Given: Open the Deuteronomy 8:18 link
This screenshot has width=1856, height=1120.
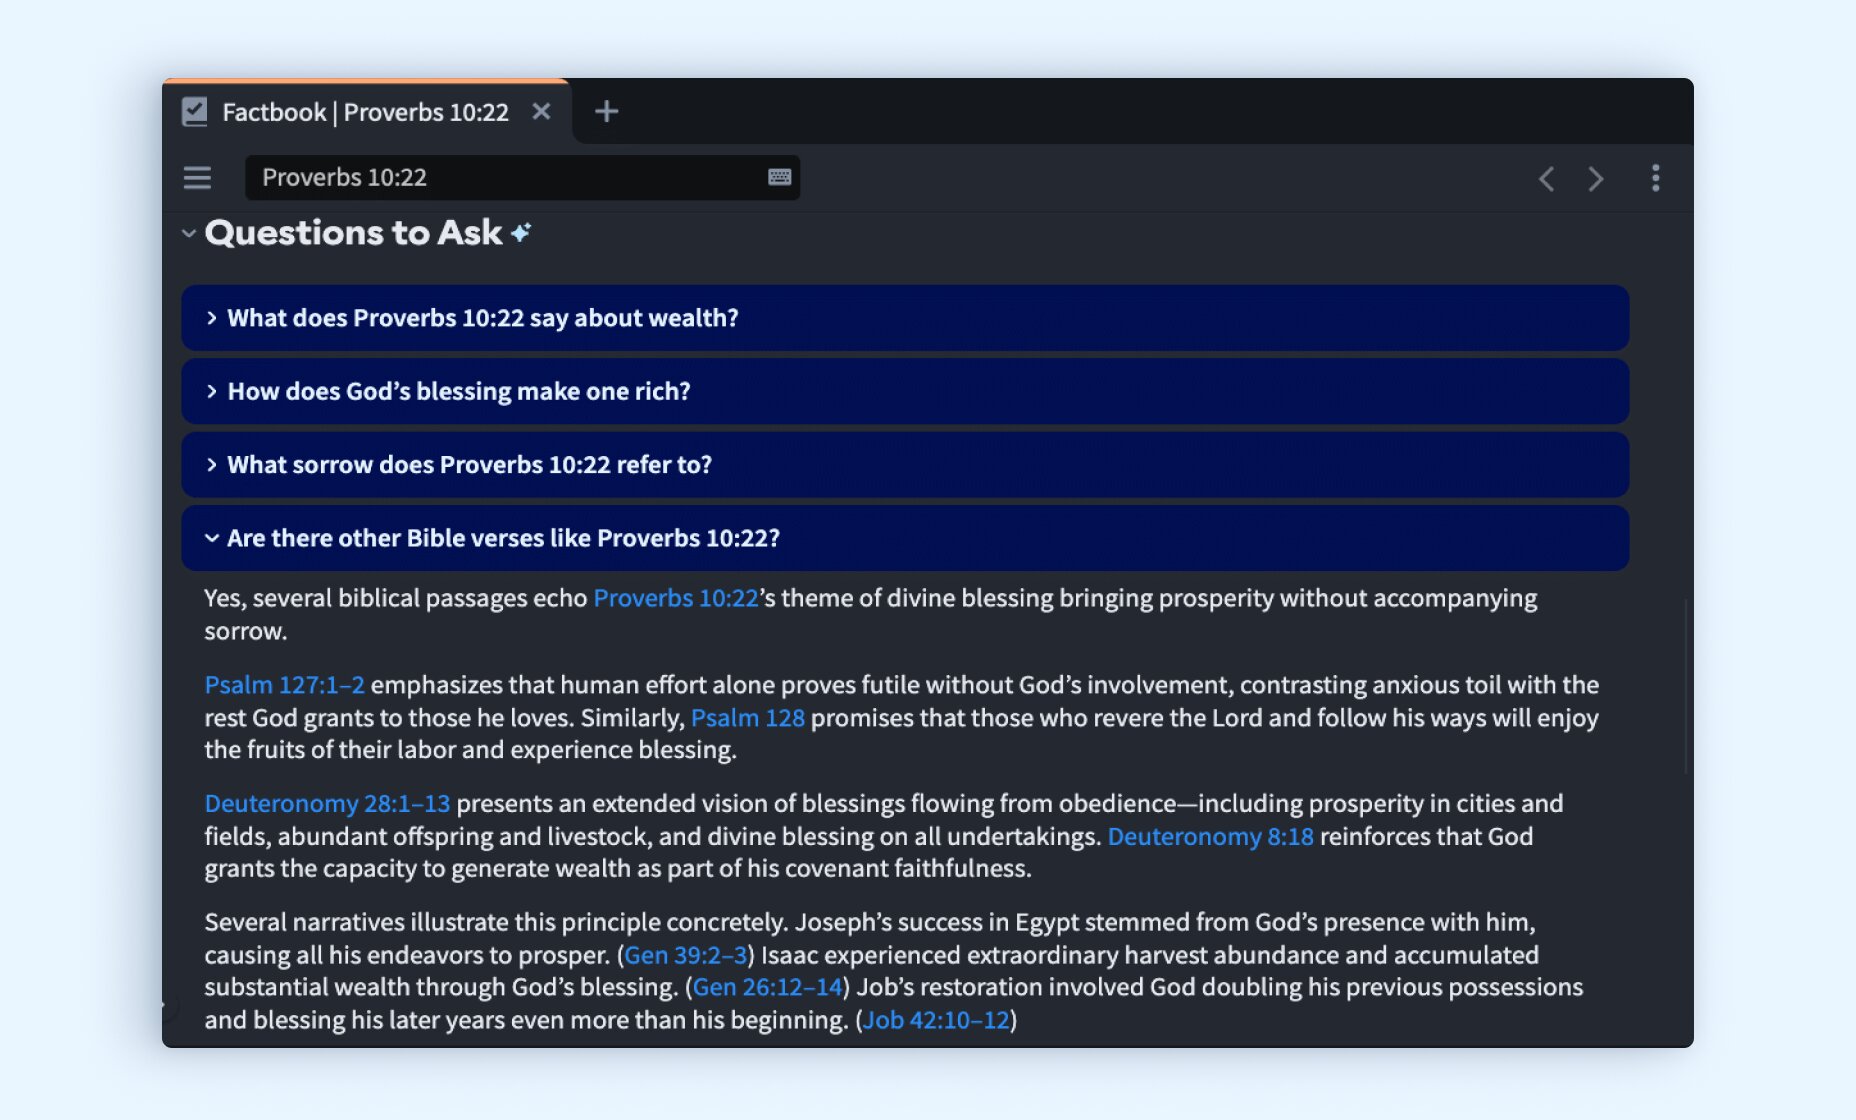Looking at the screenshot, I should click(x=1210, y=836).
